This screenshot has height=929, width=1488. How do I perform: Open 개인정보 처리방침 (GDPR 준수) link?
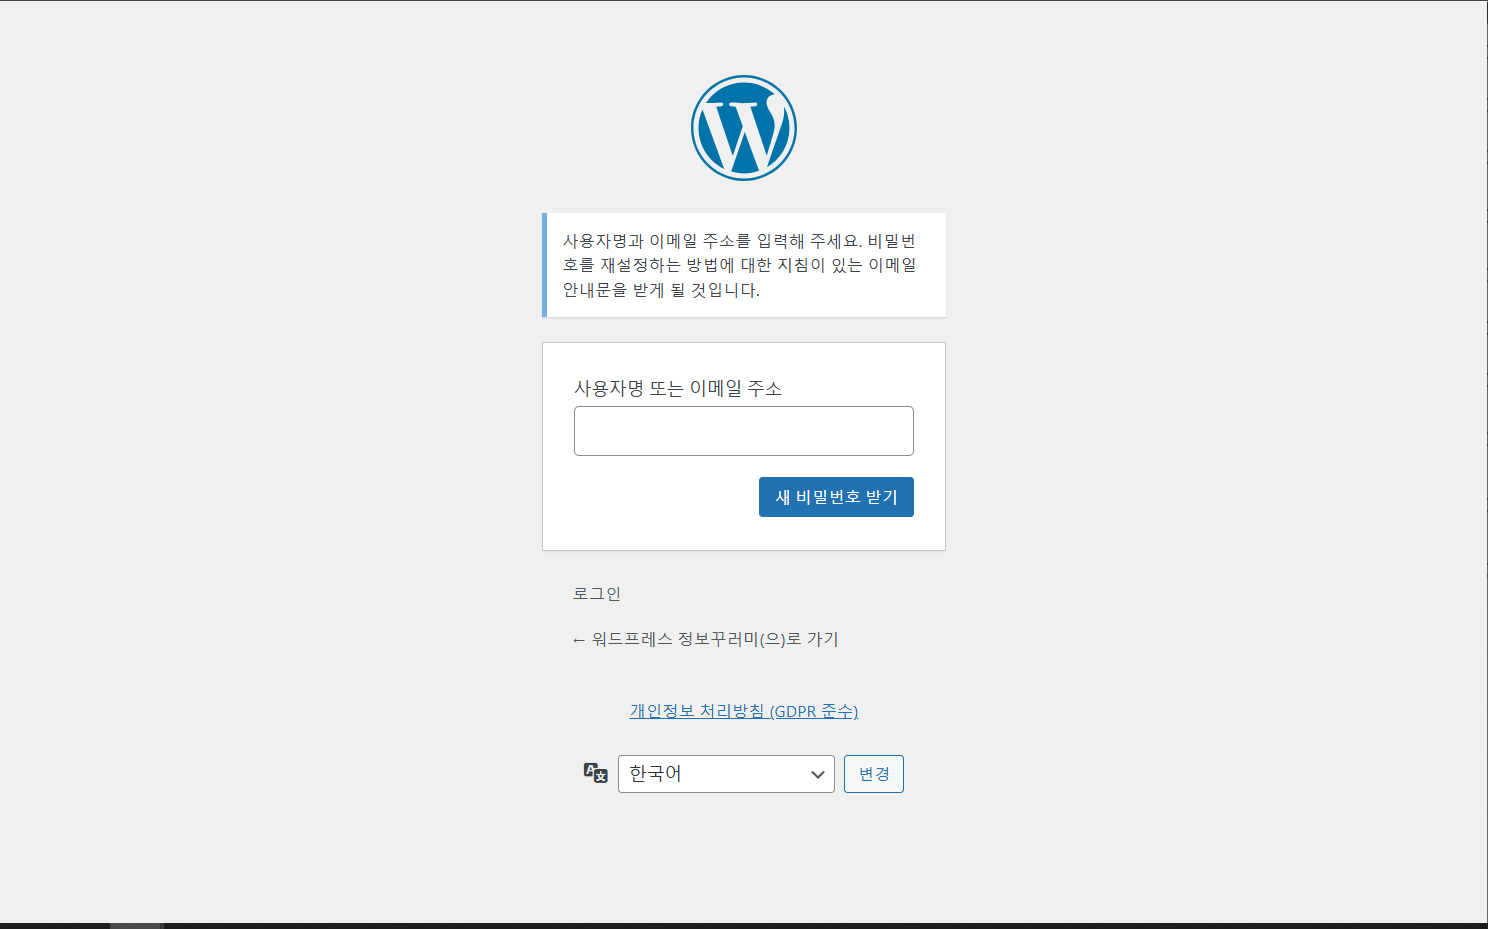[x=744, y=711]
